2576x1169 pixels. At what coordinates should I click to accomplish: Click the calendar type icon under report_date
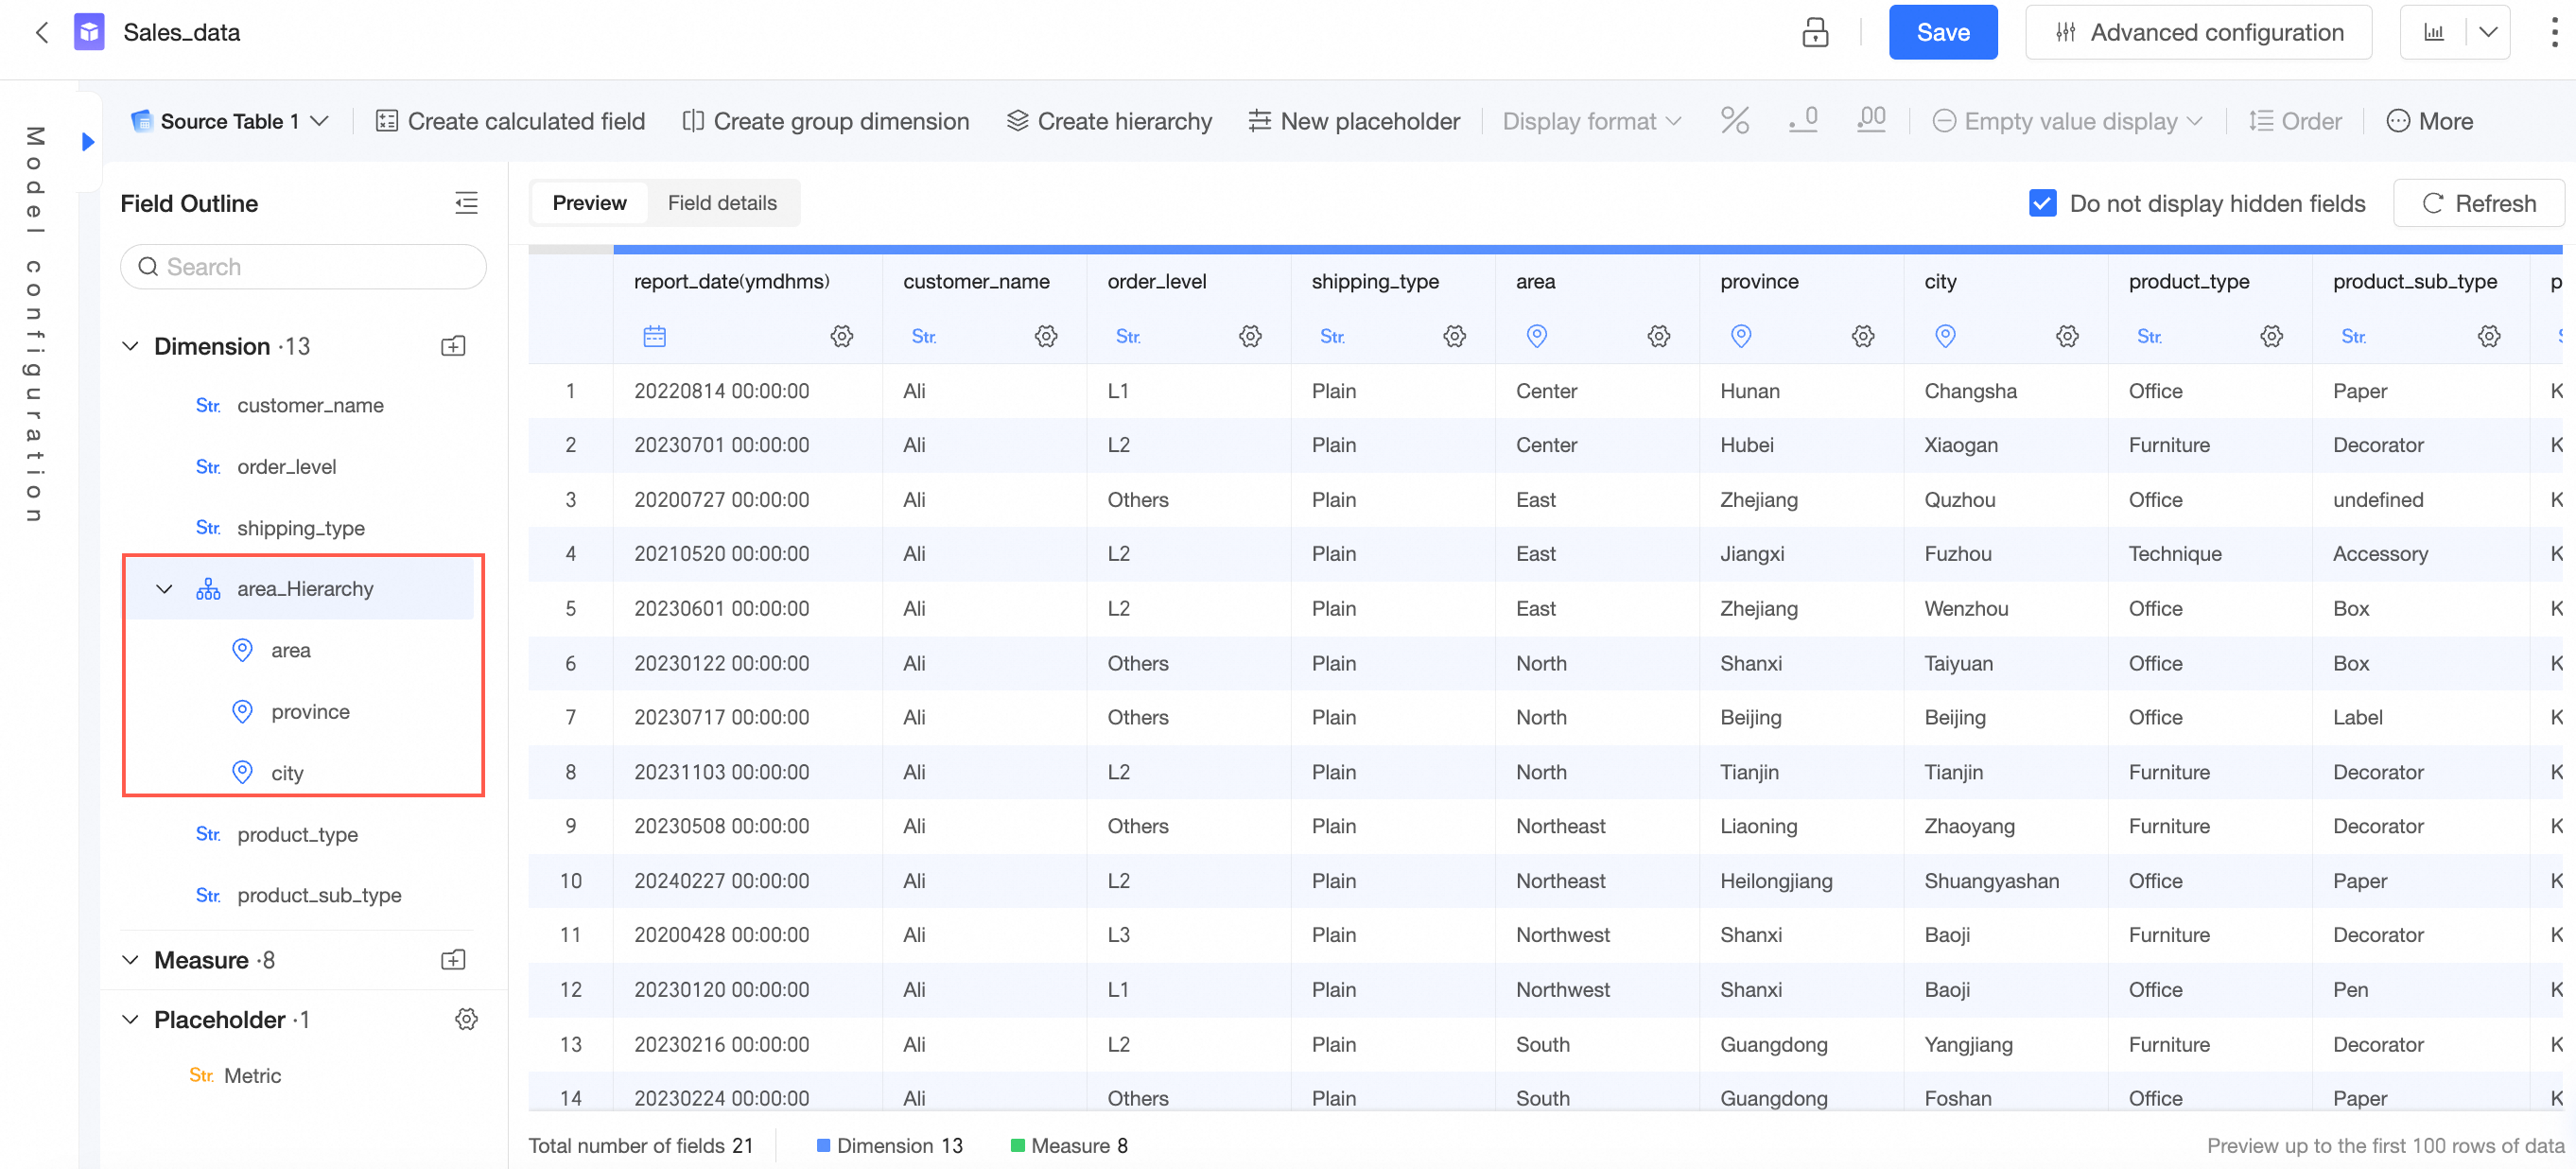pos(654,336)
